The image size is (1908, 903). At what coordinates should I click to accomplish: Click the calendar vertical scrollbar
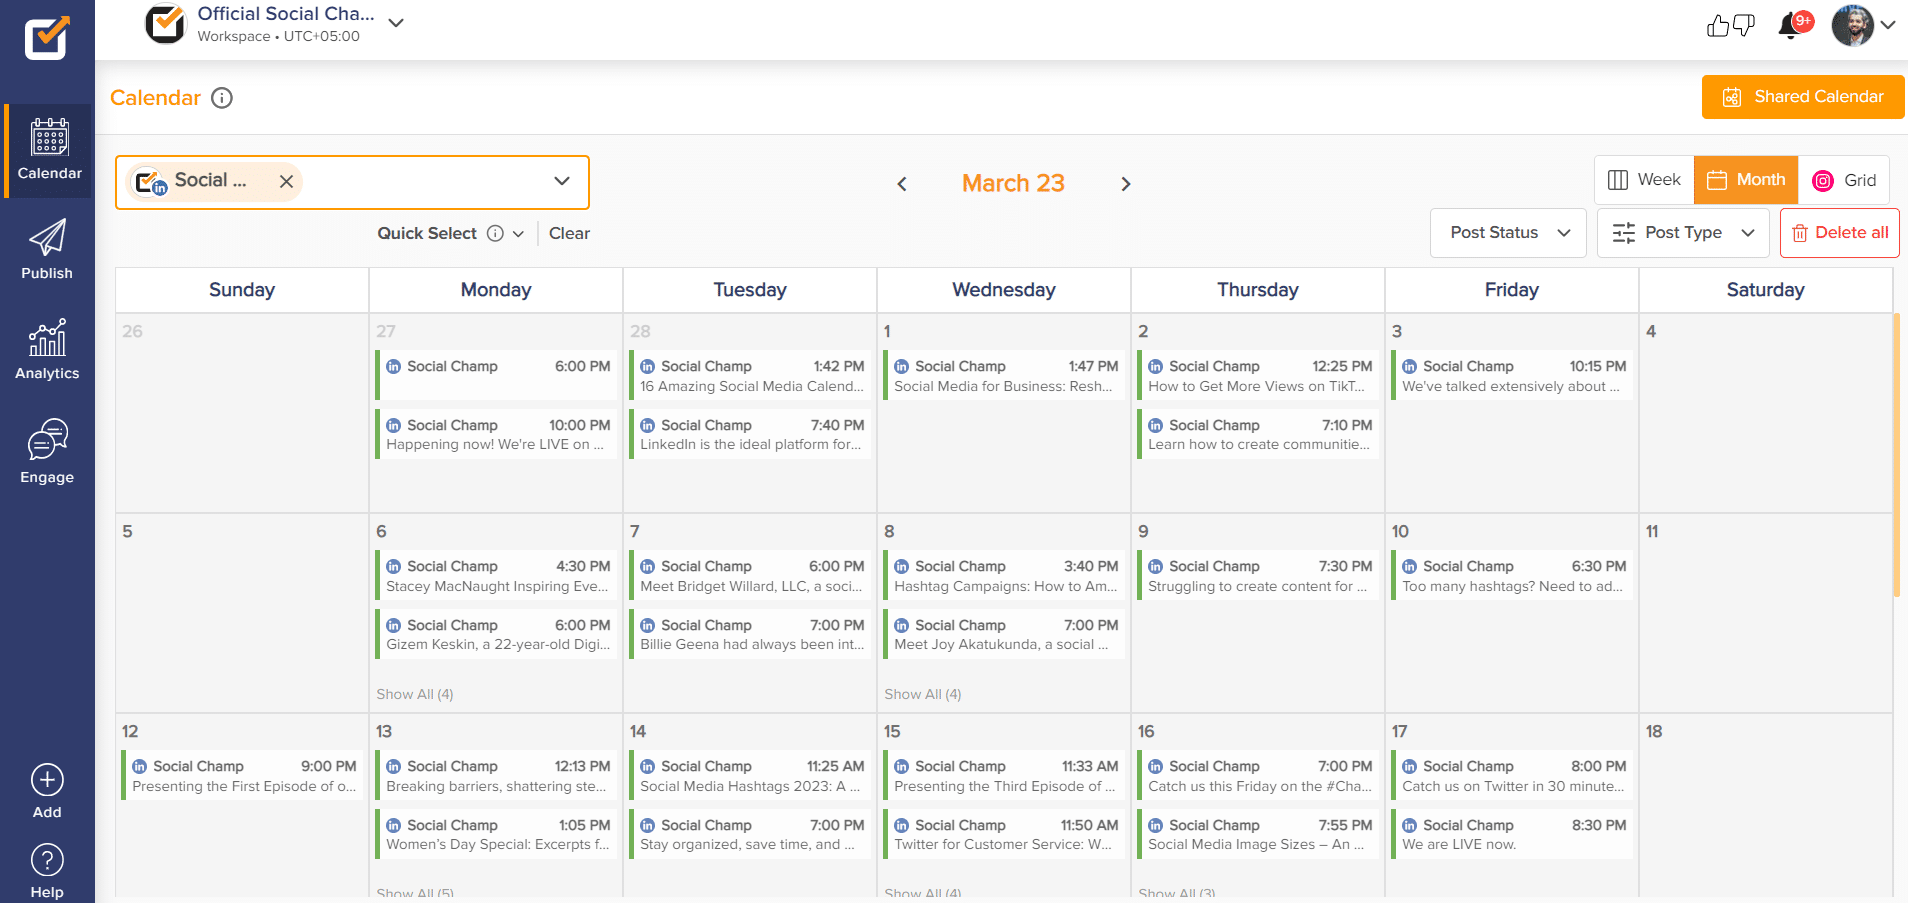click(1896, 455)
